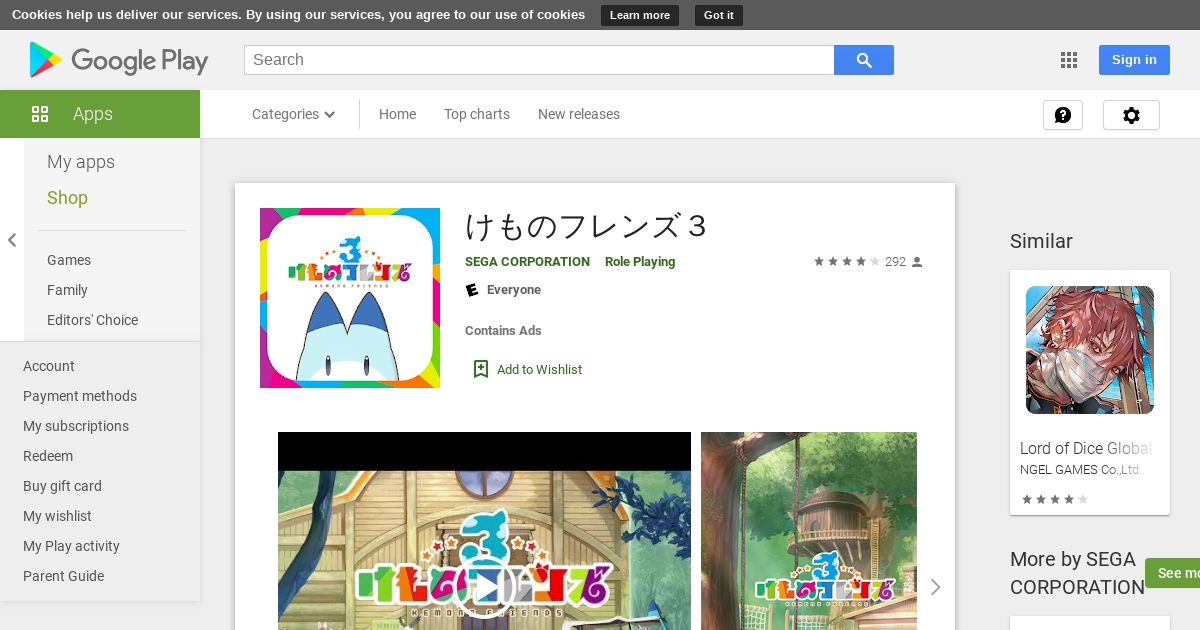Open My Play activity link
Viewport: 1200px width, 630px height.
(x=71, y=546)
